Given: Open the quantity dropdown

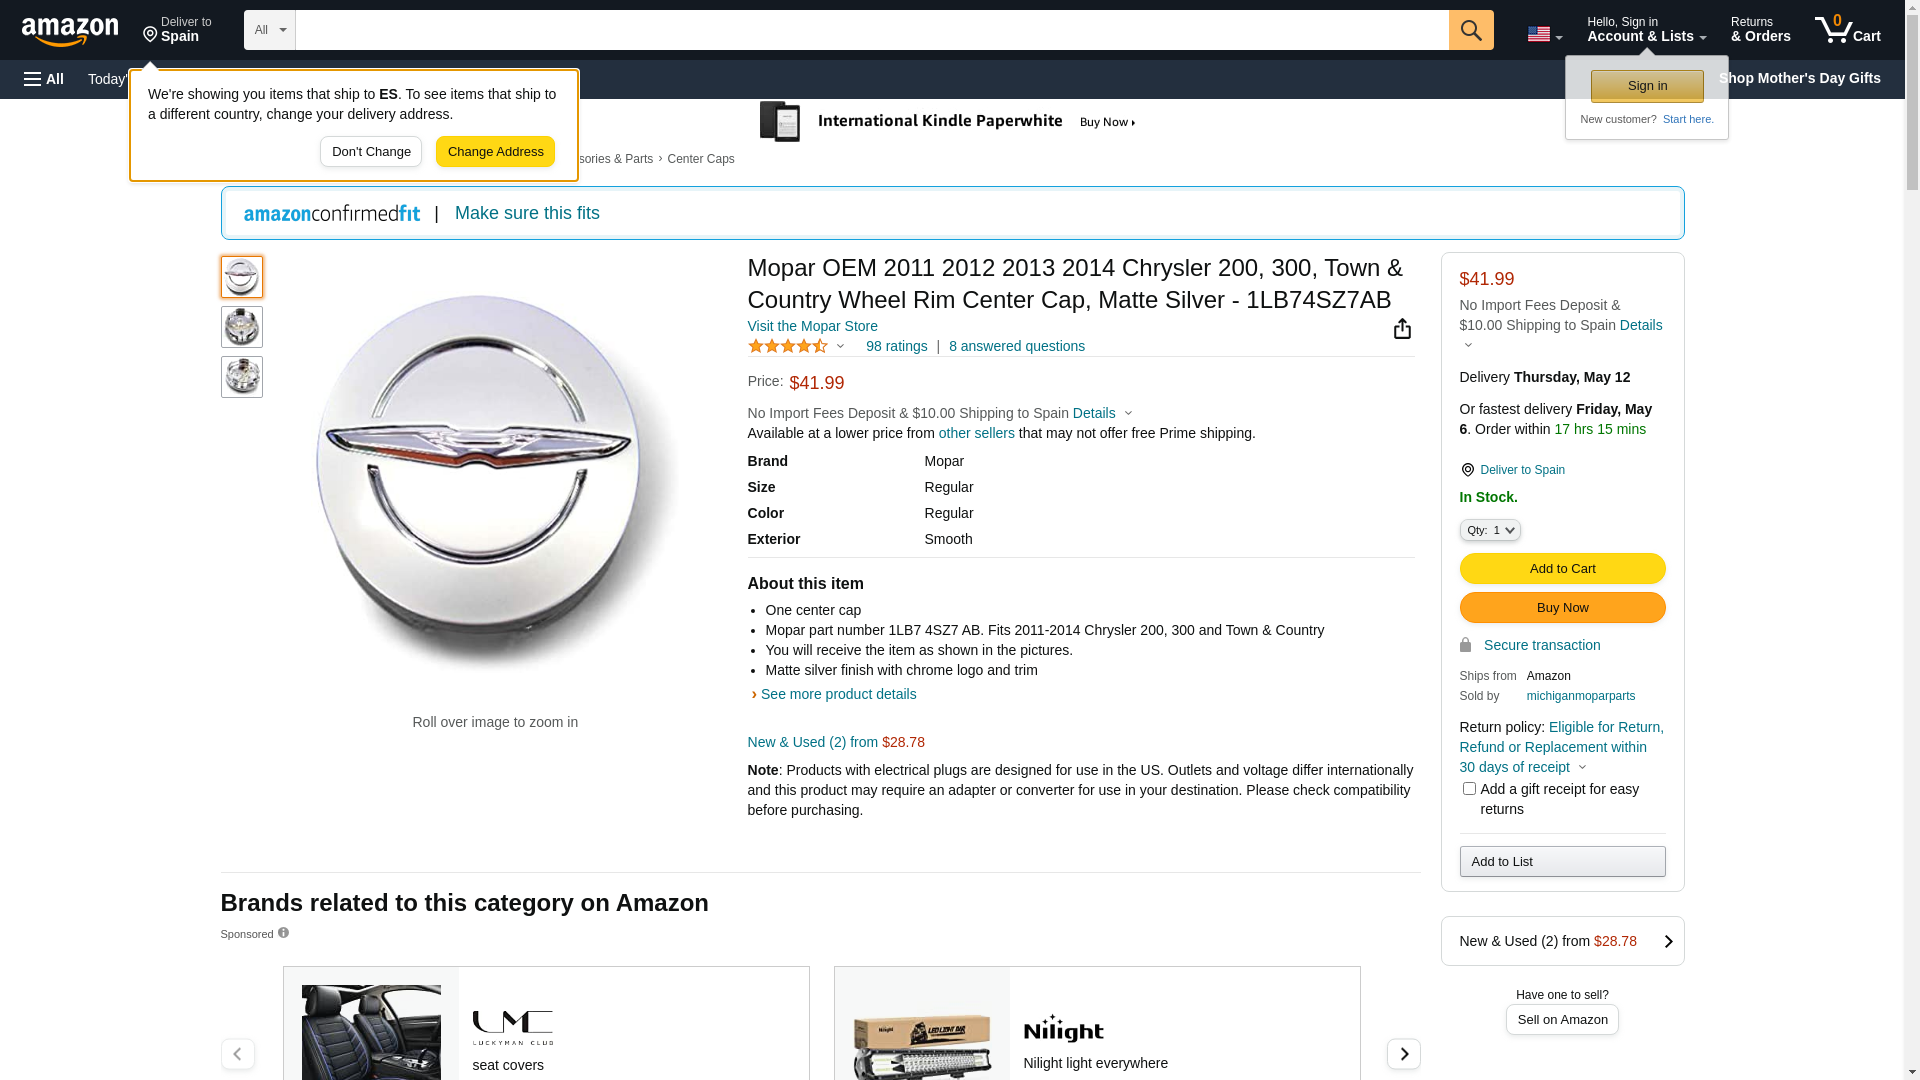Looking at the screenshot, I should (x=1489, y=530).
